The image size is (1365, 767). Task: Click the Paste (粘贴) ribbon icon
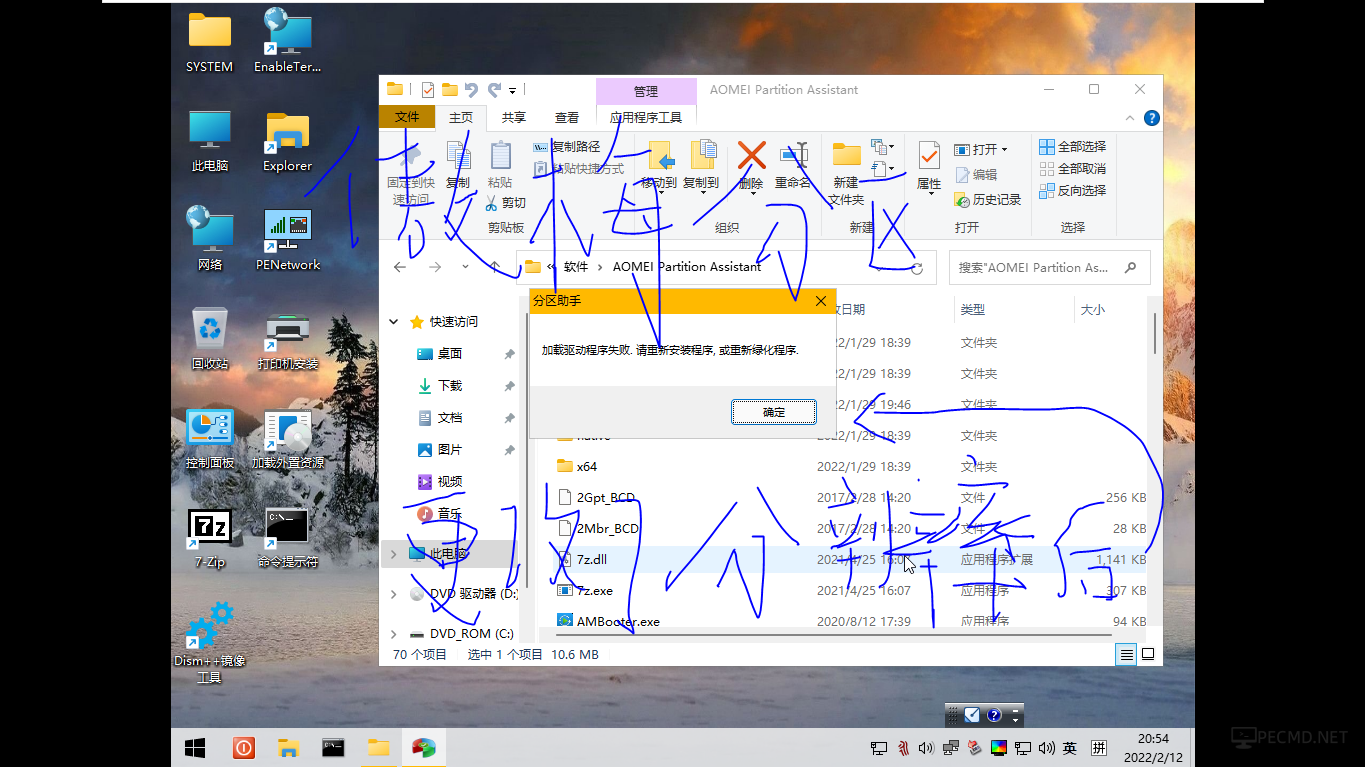500,156
